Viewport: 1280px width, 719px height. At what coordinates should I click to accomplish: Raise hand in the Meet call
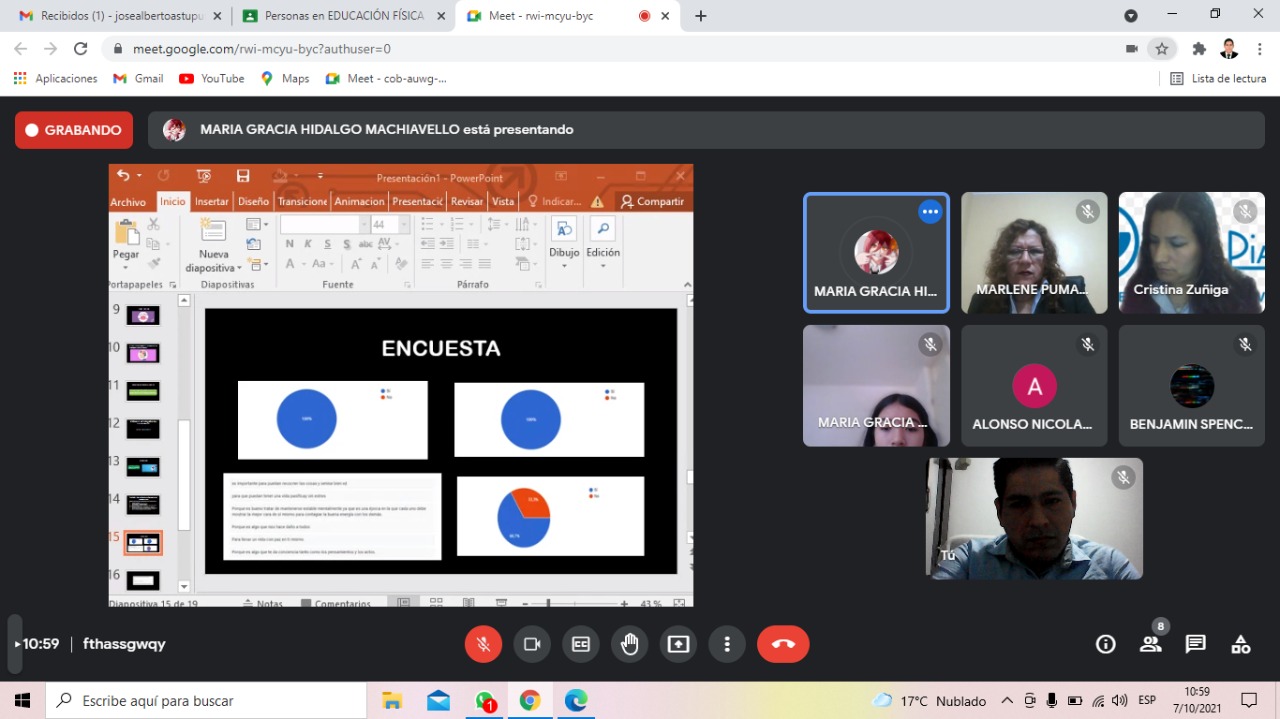pos(629,644)
